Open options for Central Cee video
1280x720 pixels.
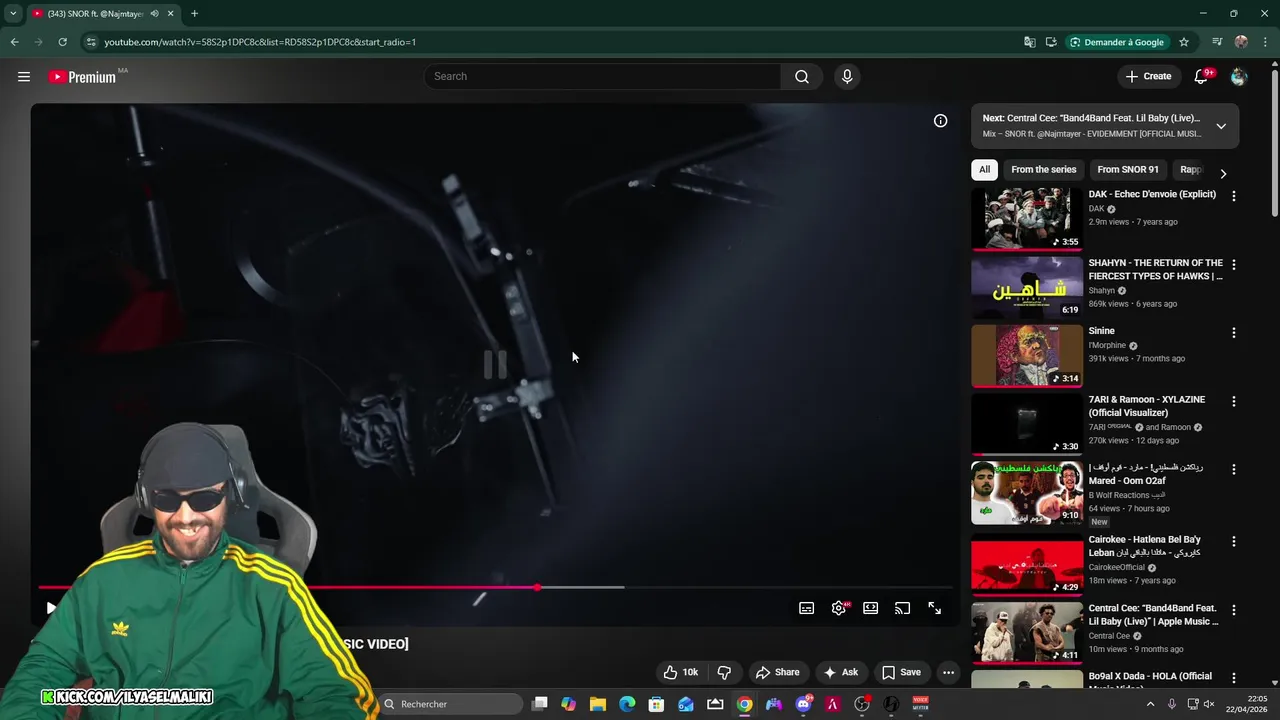click(x=1233, y=610)
